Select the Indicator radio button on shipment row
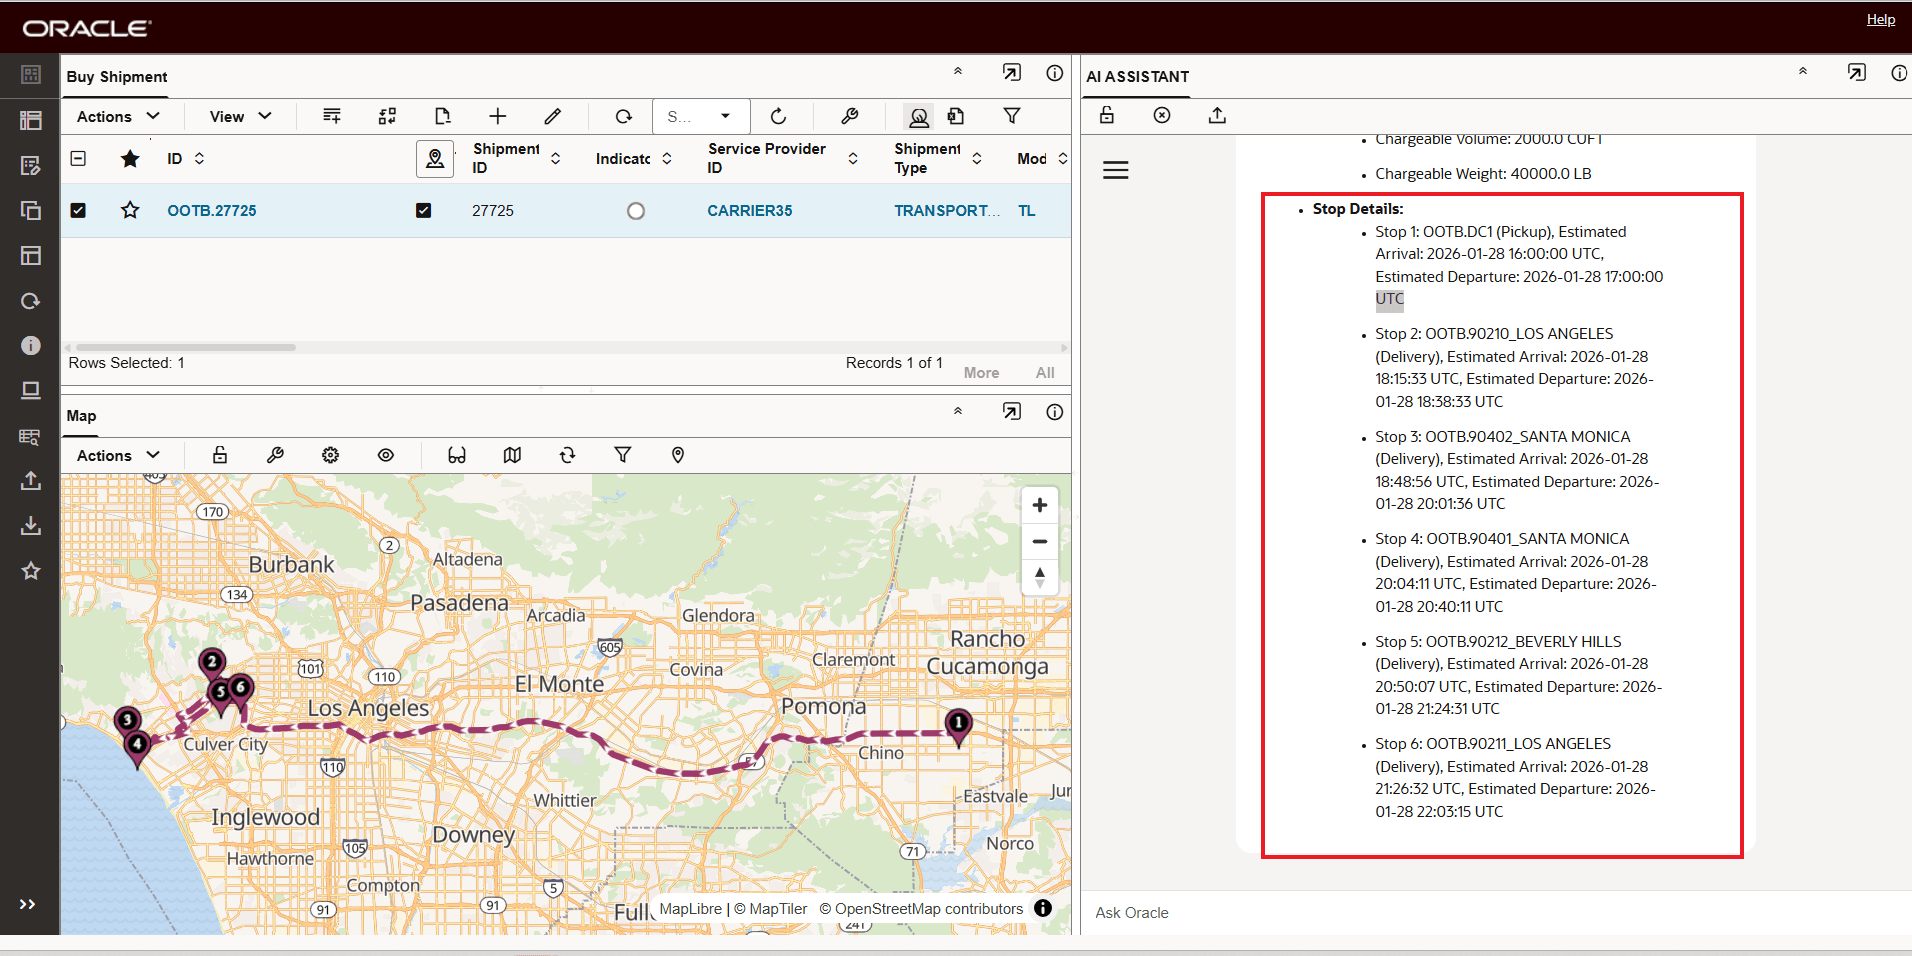1912x956 pixels. point(637,210)
